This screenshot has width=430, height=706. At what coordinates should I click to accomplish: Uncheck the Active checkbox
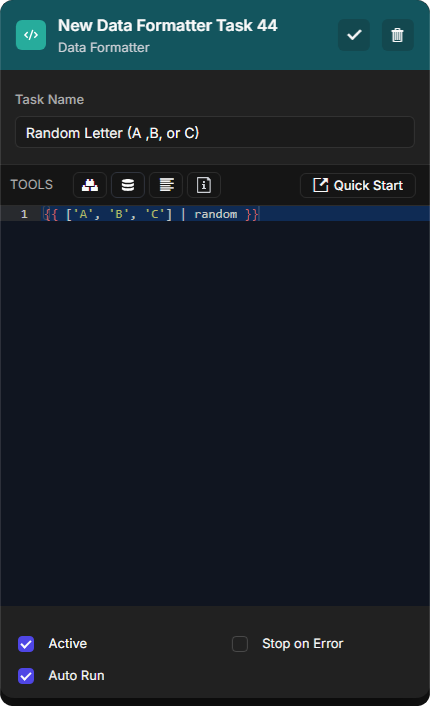pos(26,644)
